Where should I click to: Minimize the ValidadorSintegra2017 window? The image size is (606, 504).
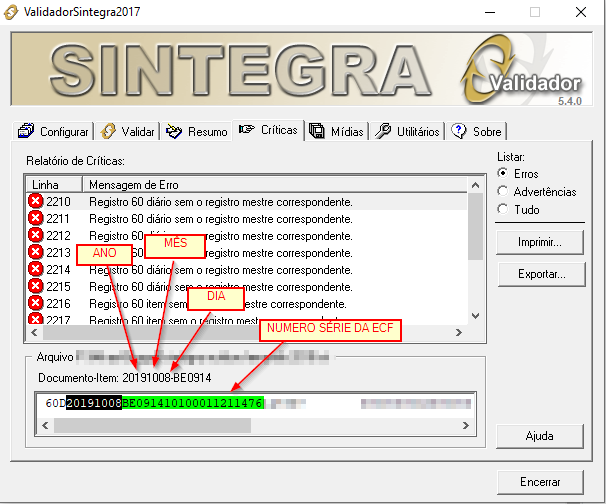click(490, 12)
